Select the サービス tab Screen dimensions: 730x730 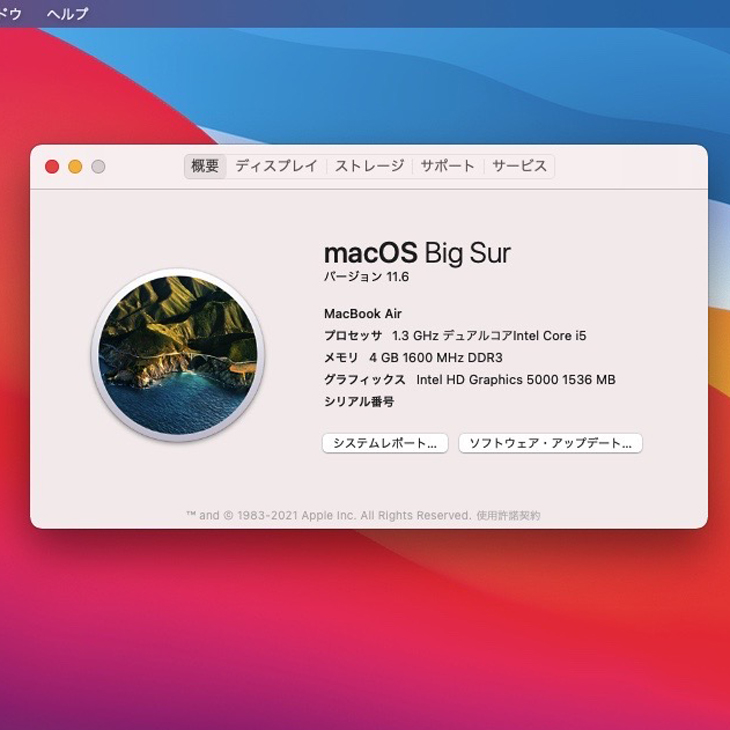tap(519, 166)
